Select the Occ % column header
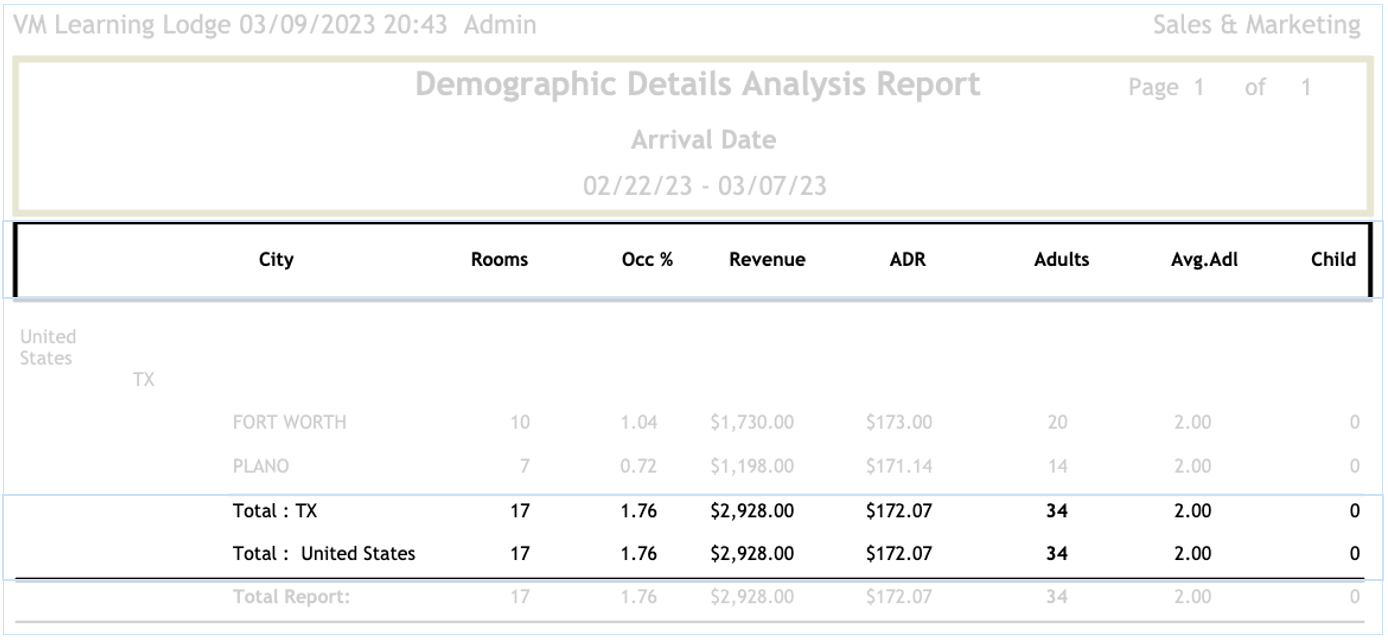The height and width of the screenshot is (640, 1388). (647, 260)
